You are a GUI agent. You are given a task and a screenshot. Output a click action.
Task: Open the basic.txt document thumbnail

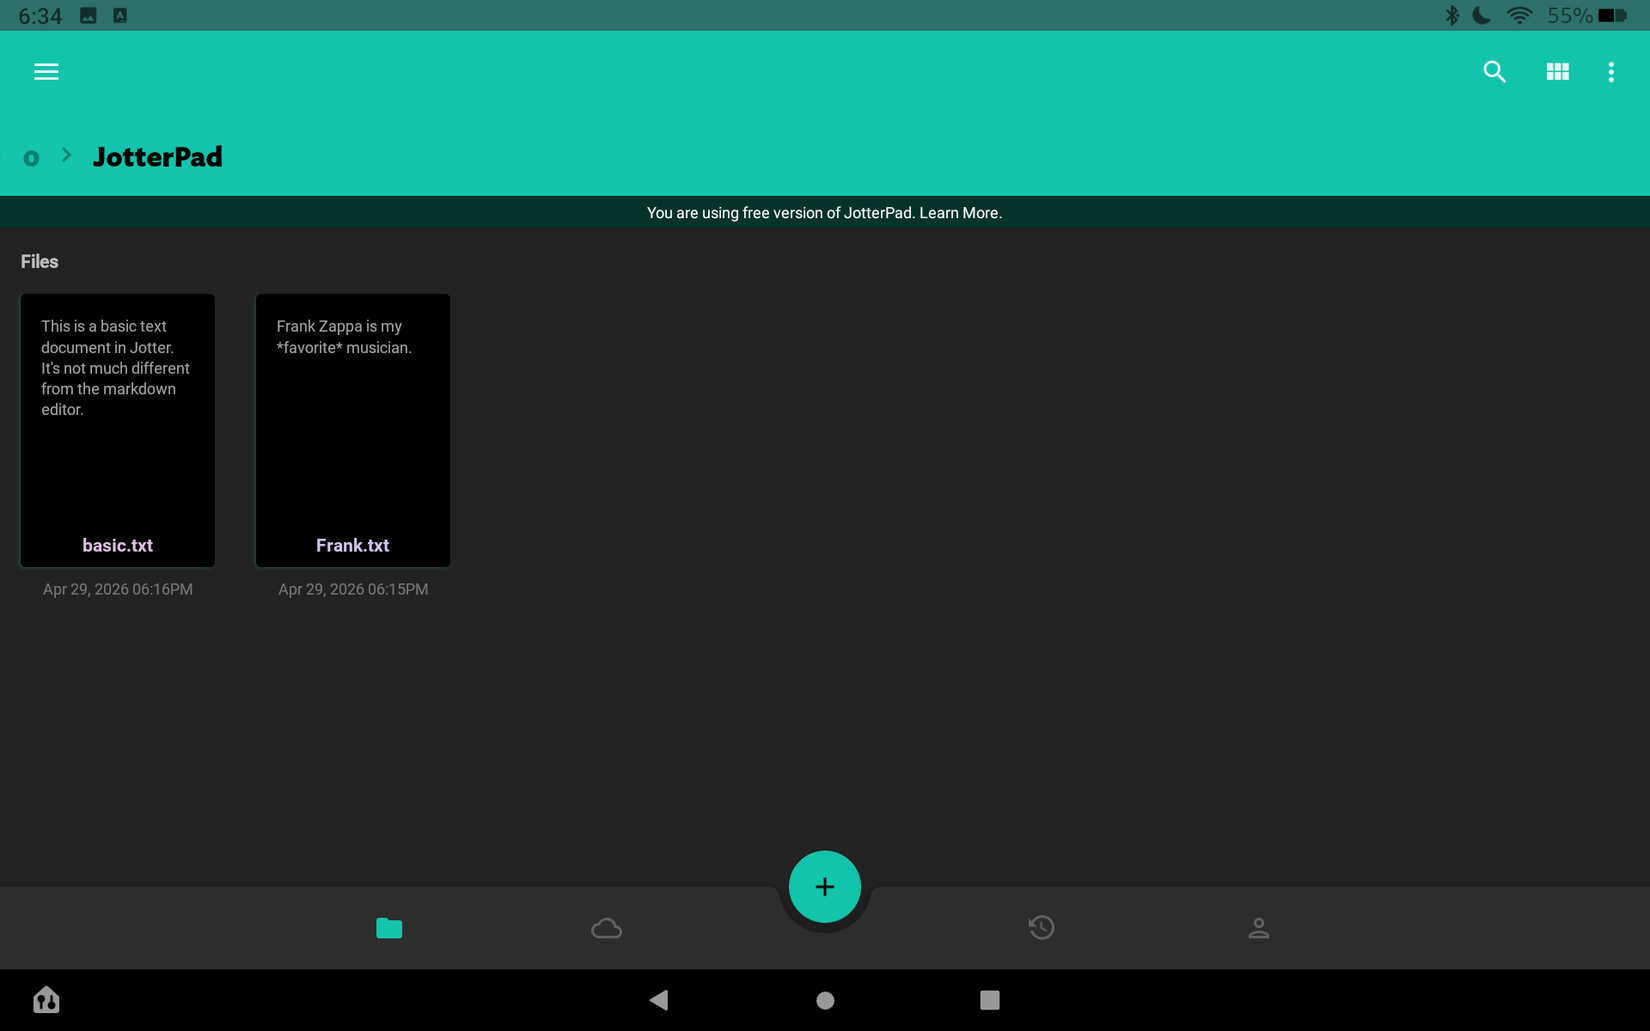[118, 430]
